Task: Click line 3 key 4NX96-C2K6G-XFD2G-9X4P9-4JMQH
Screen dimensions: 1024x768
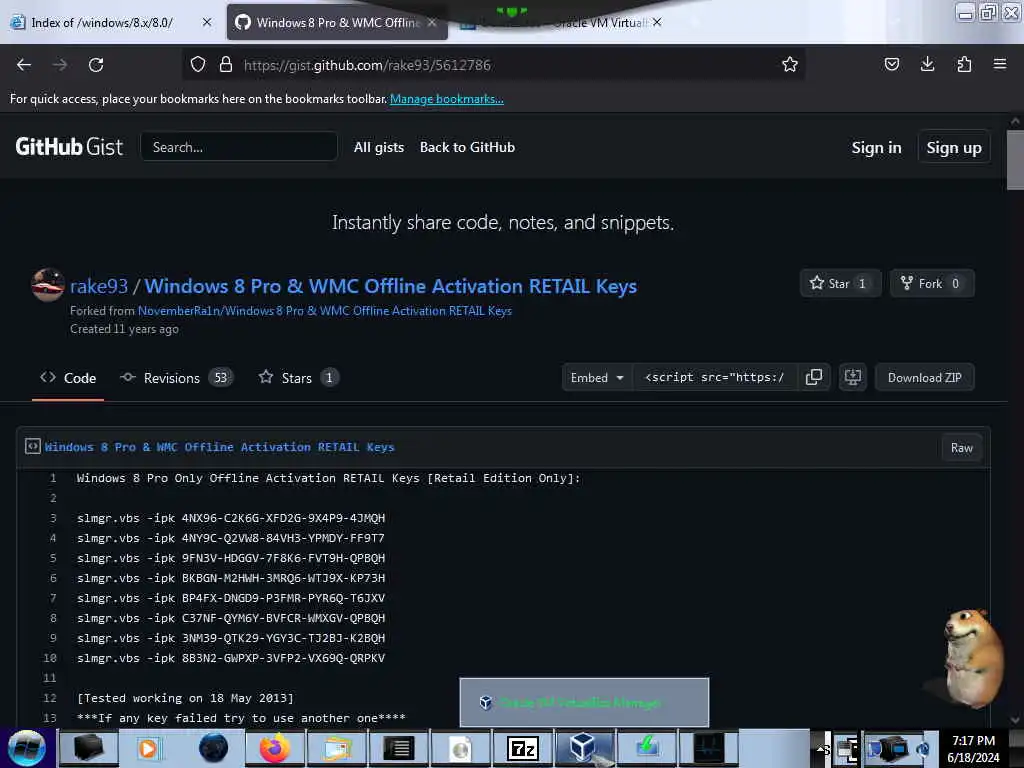Action: click(x=283, y=518)
